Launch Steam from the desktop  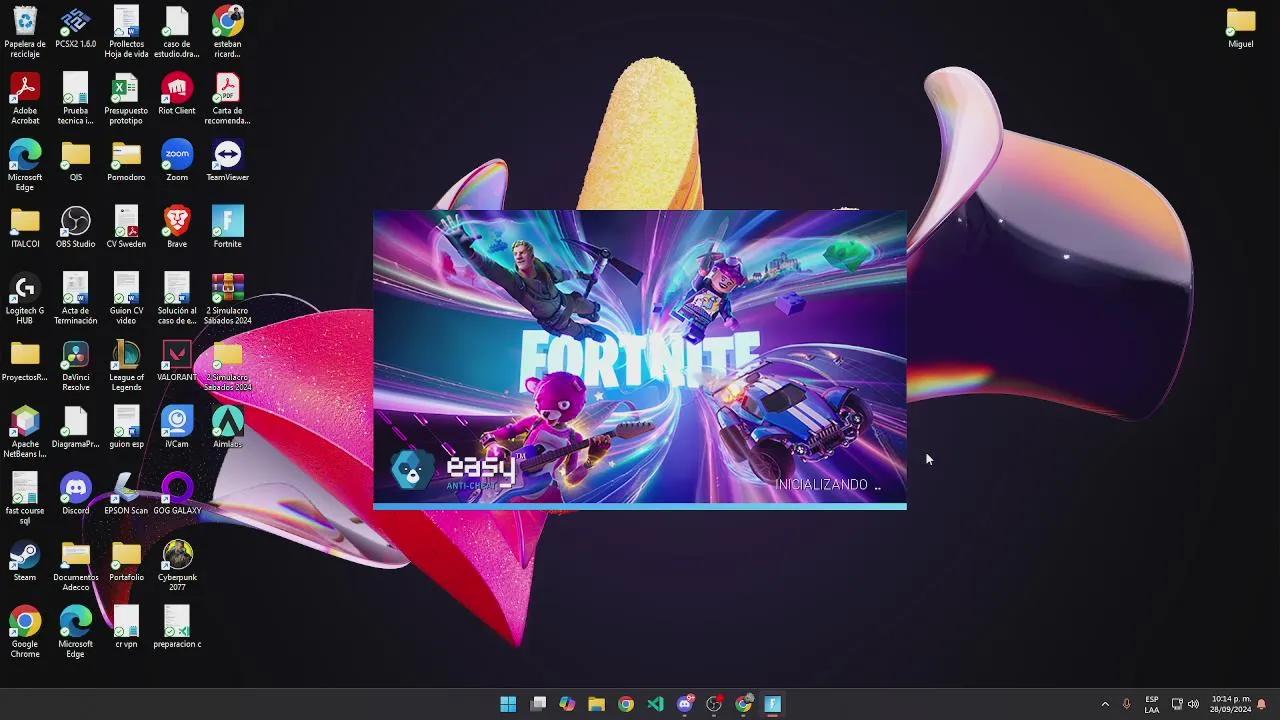coord(25,562)
